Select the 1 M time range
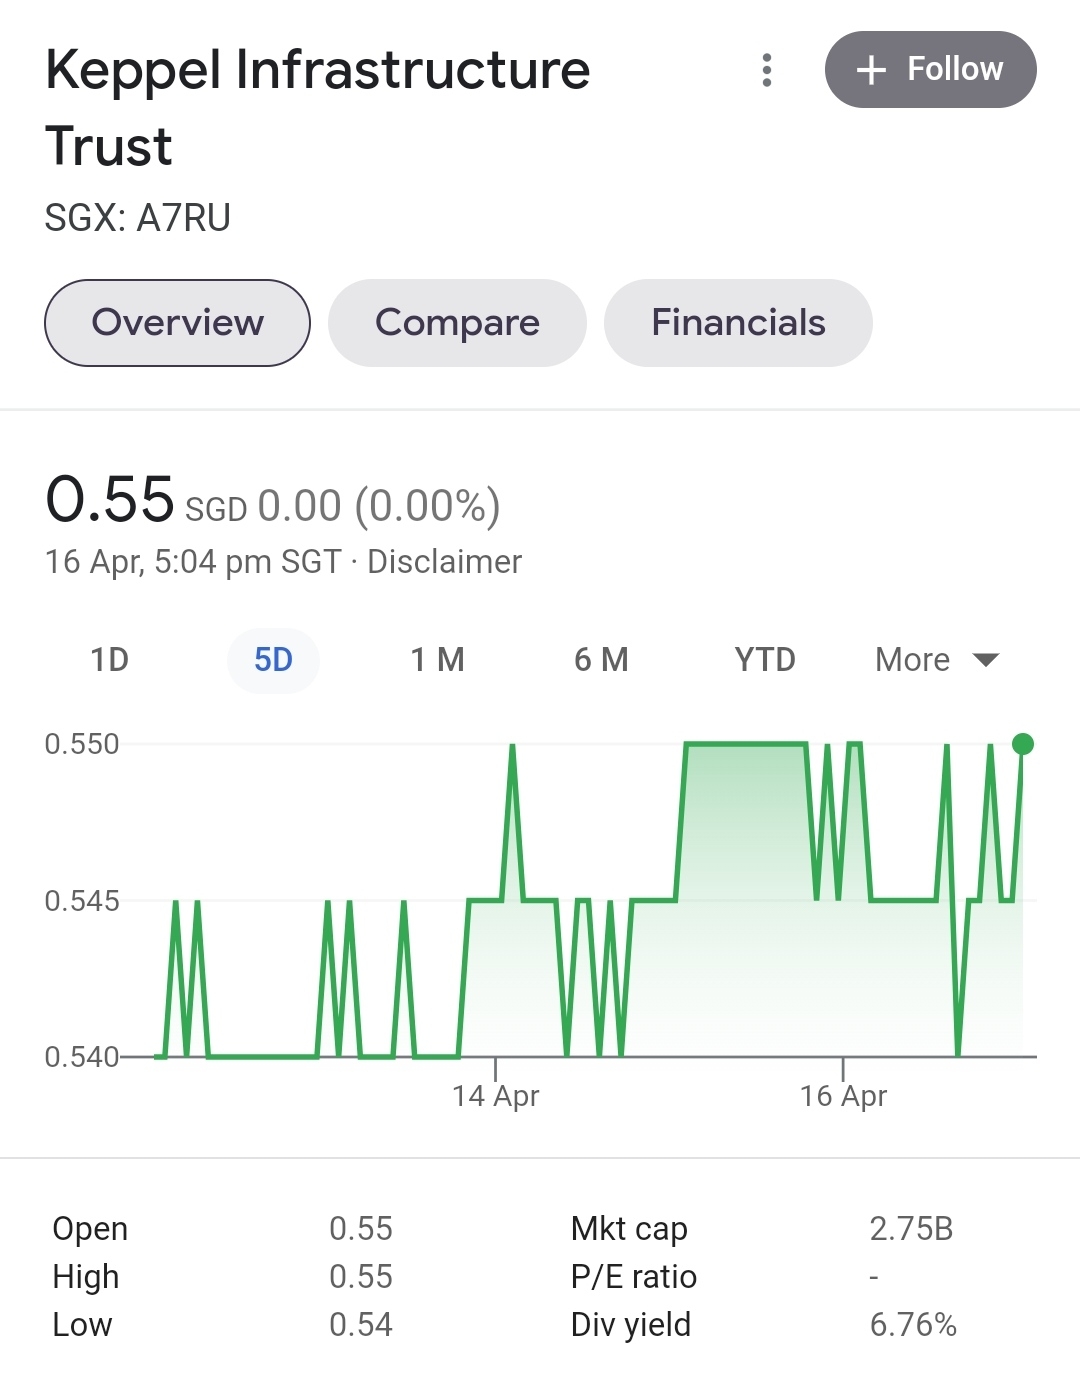Image resolution: width=1080 pixels, height=1384 pixels. tap(437, 660)
